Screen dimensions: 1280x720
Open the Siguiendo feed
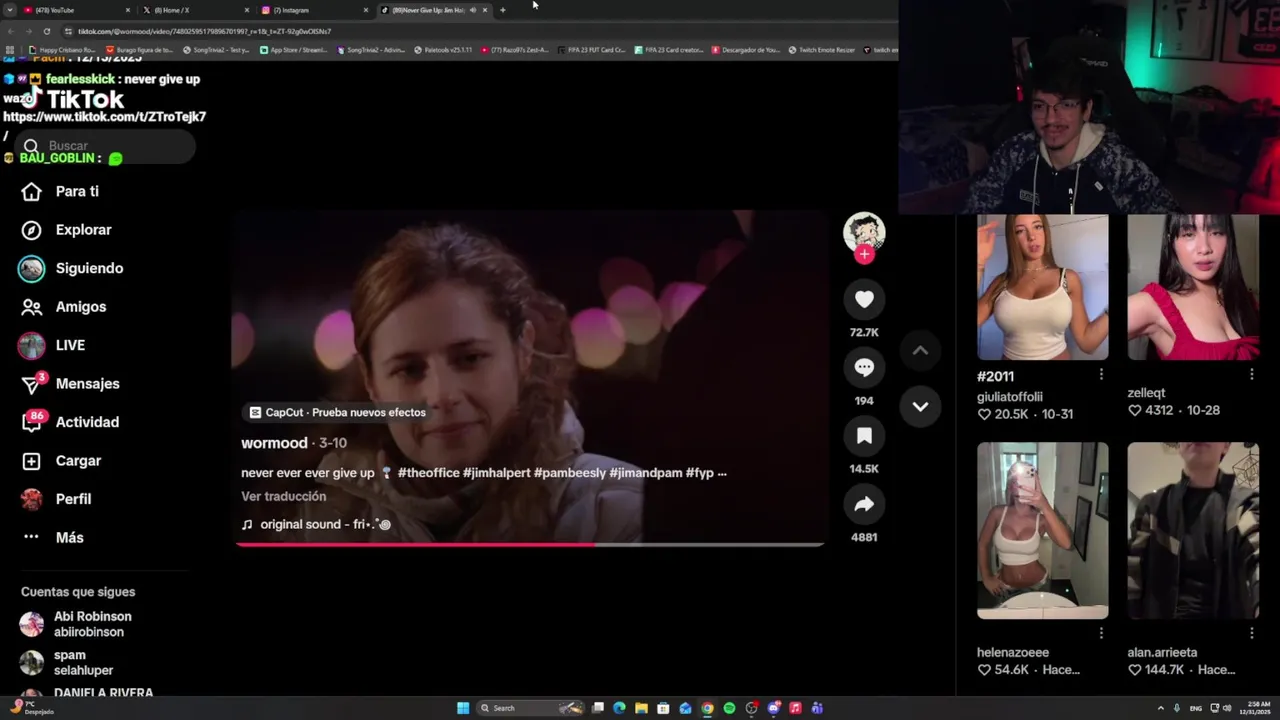point(72,268)
